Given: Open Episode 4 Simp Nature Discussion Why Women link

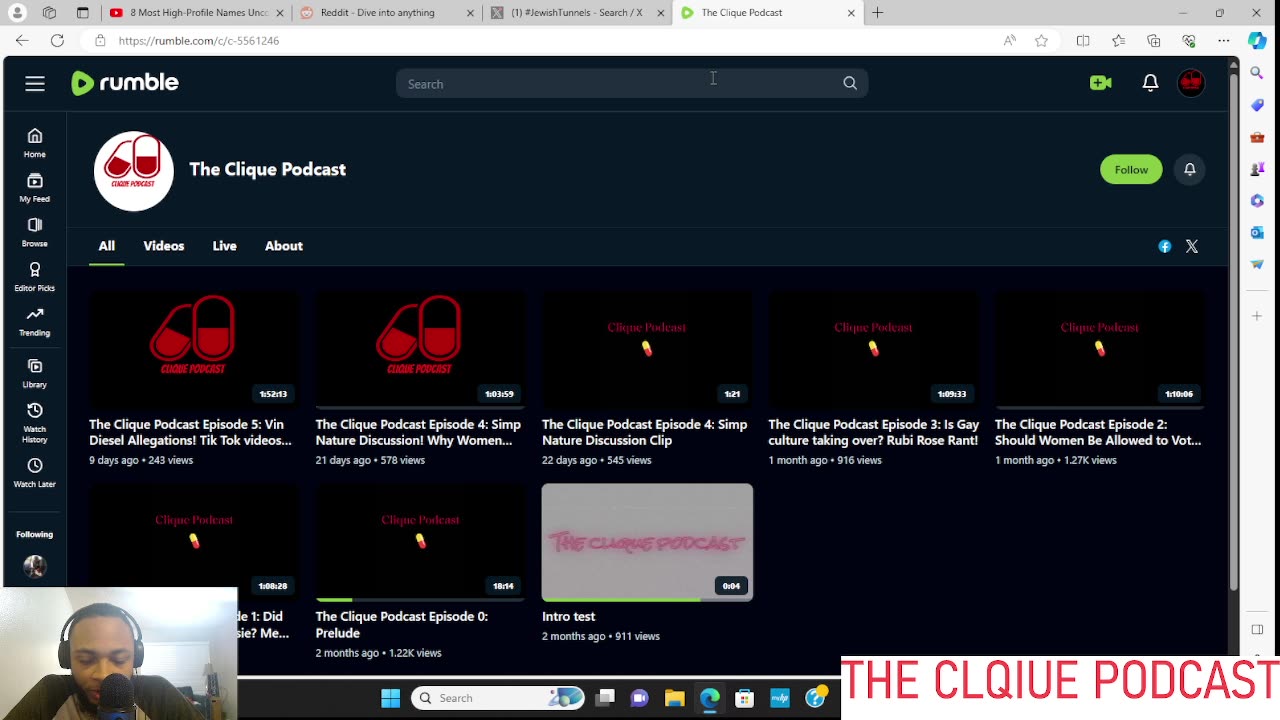Looking at the screenshot, I should 418,432.
